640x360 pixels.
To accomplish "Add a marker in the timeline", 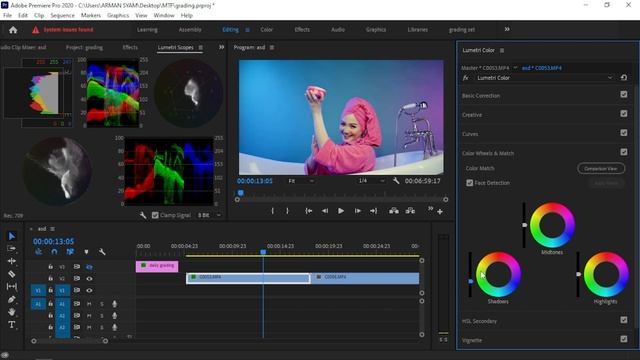I will tap(86, 252).
